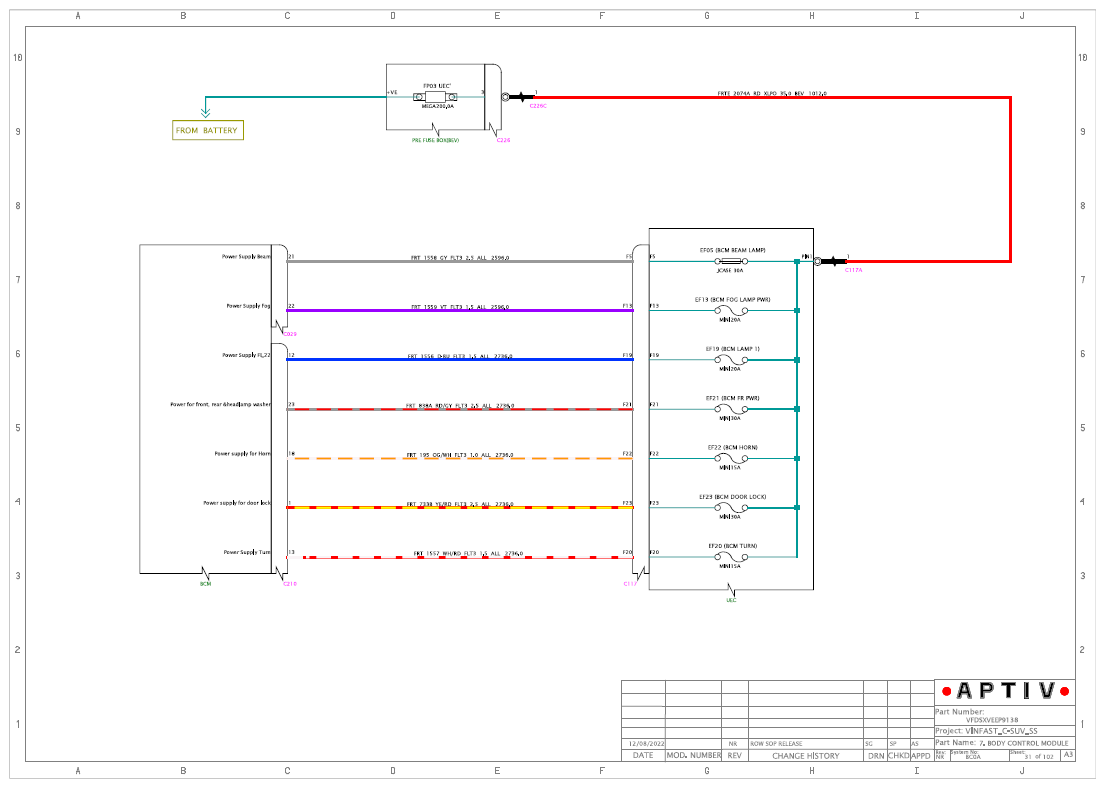Select the EF22 BCM HORN fuse symbol
Image resolution: width=1105 pixels, height=788 pixels.
pyautogui.click(x=731, y=458)
